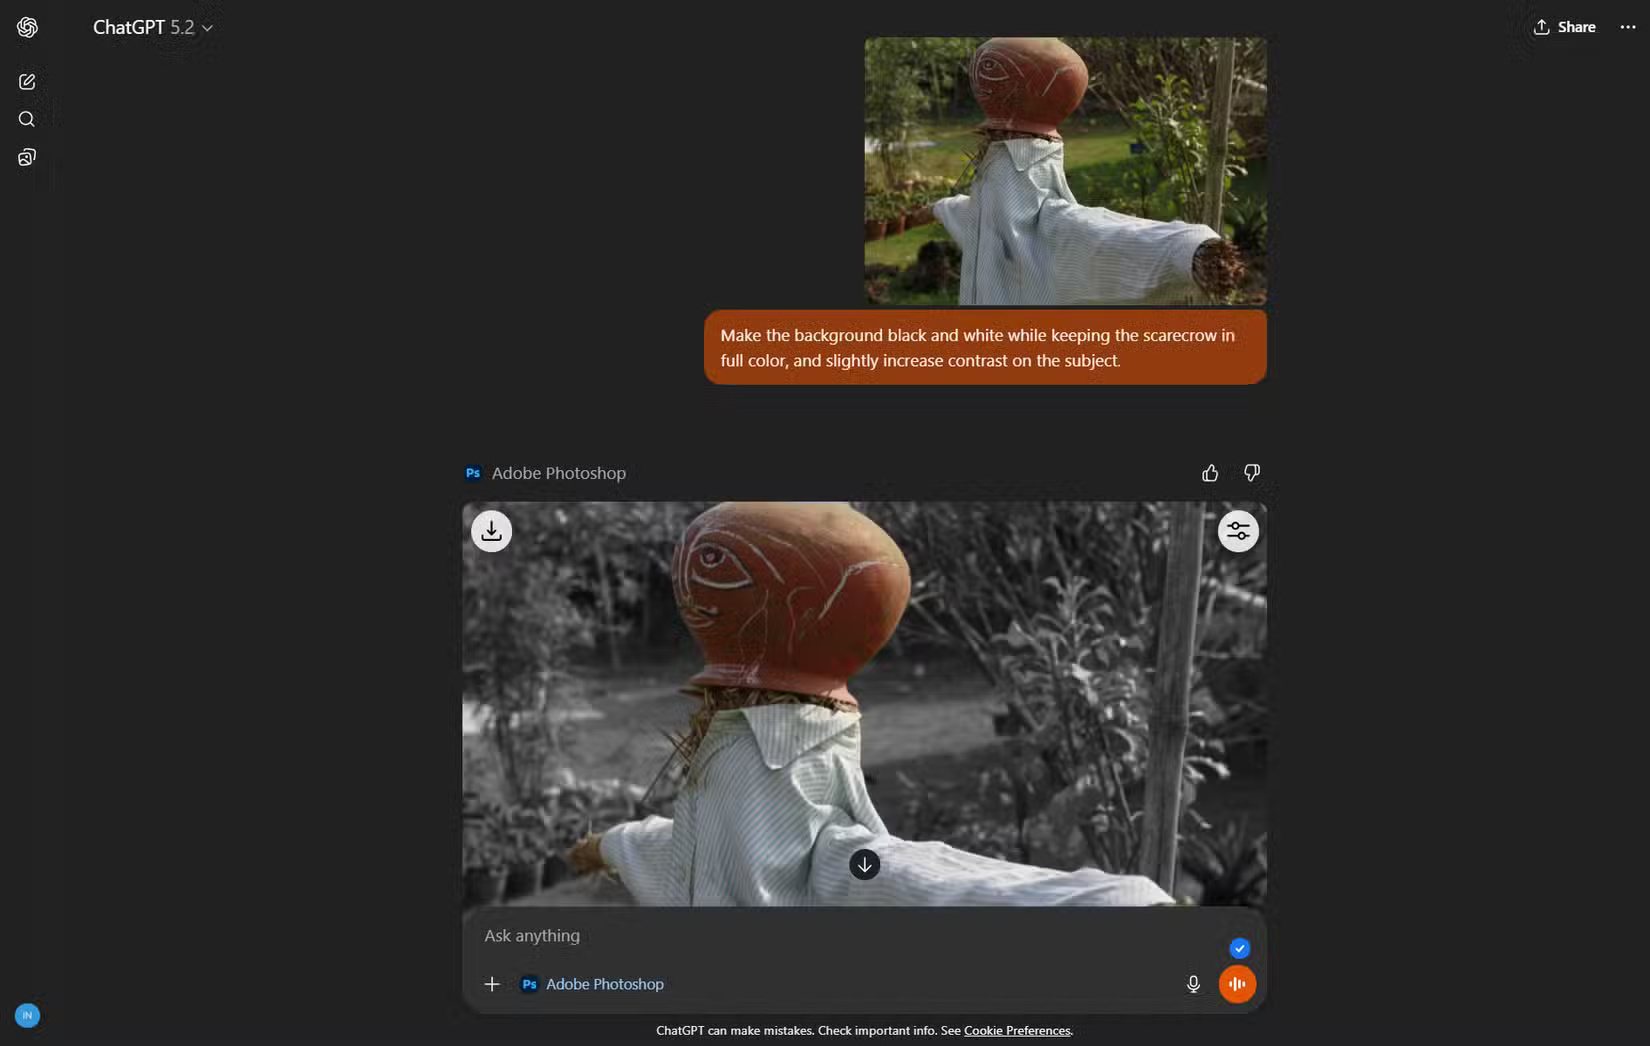Open the library images icon in sidebar
Viewport: 1650px width, 1046px height.
pos(27,158)
